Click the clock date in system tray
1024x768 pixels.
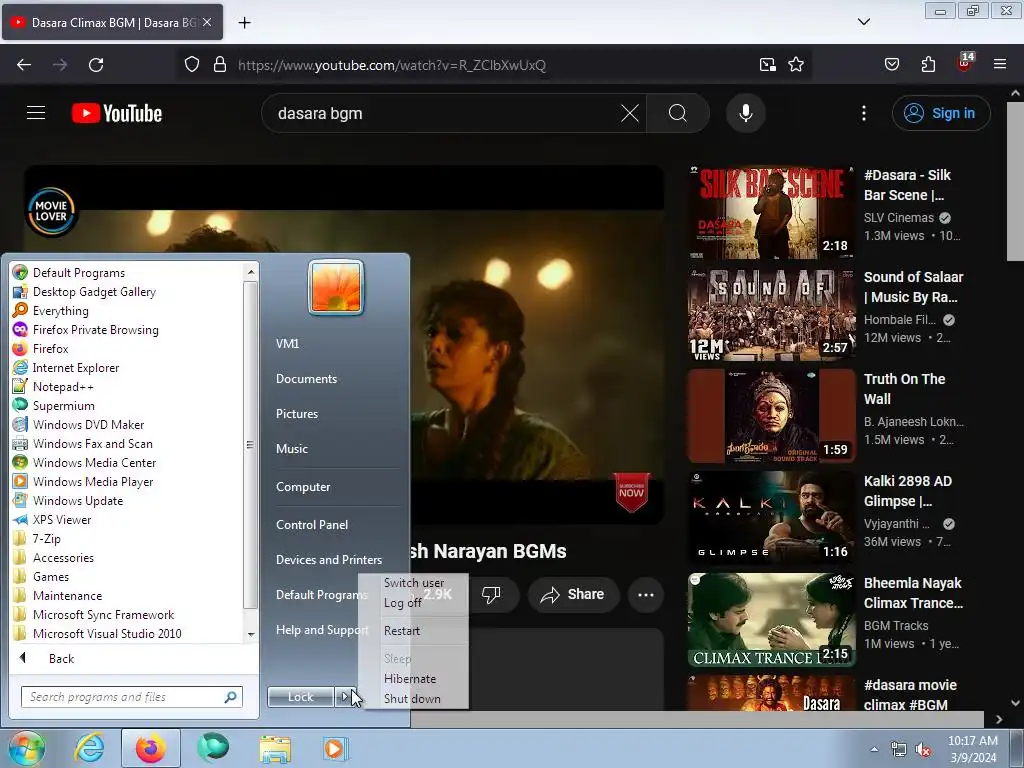tap(972, 749)
